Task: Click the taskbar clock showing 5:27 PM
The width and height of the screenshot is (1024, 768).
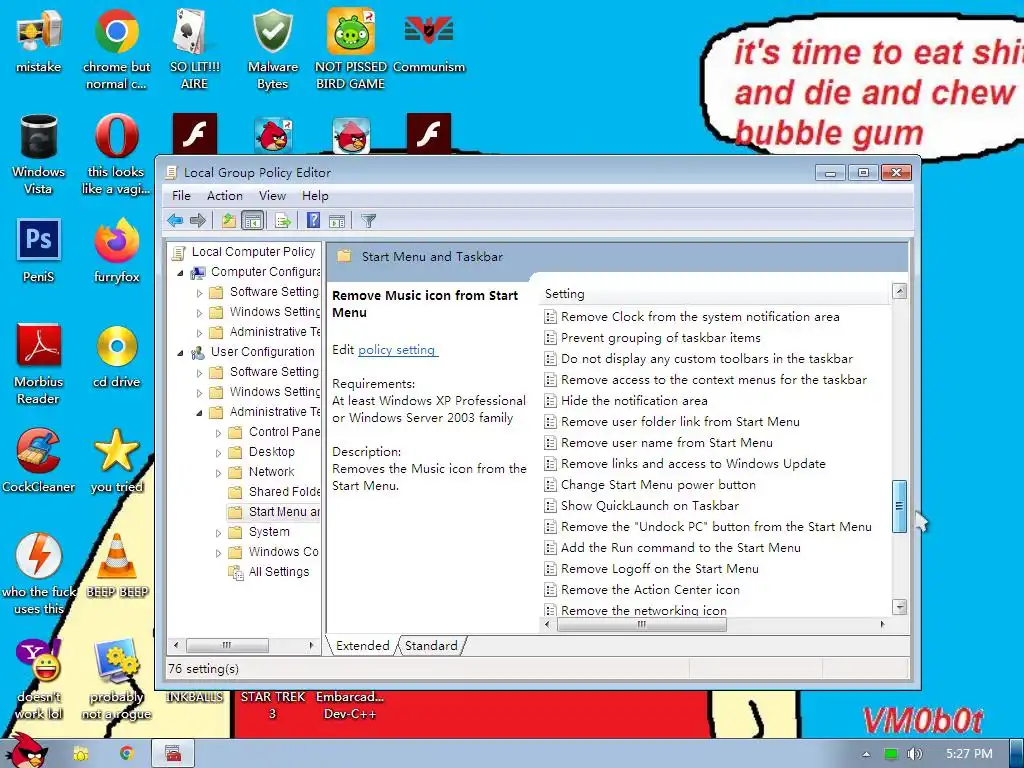Action: tap(969, 754)
